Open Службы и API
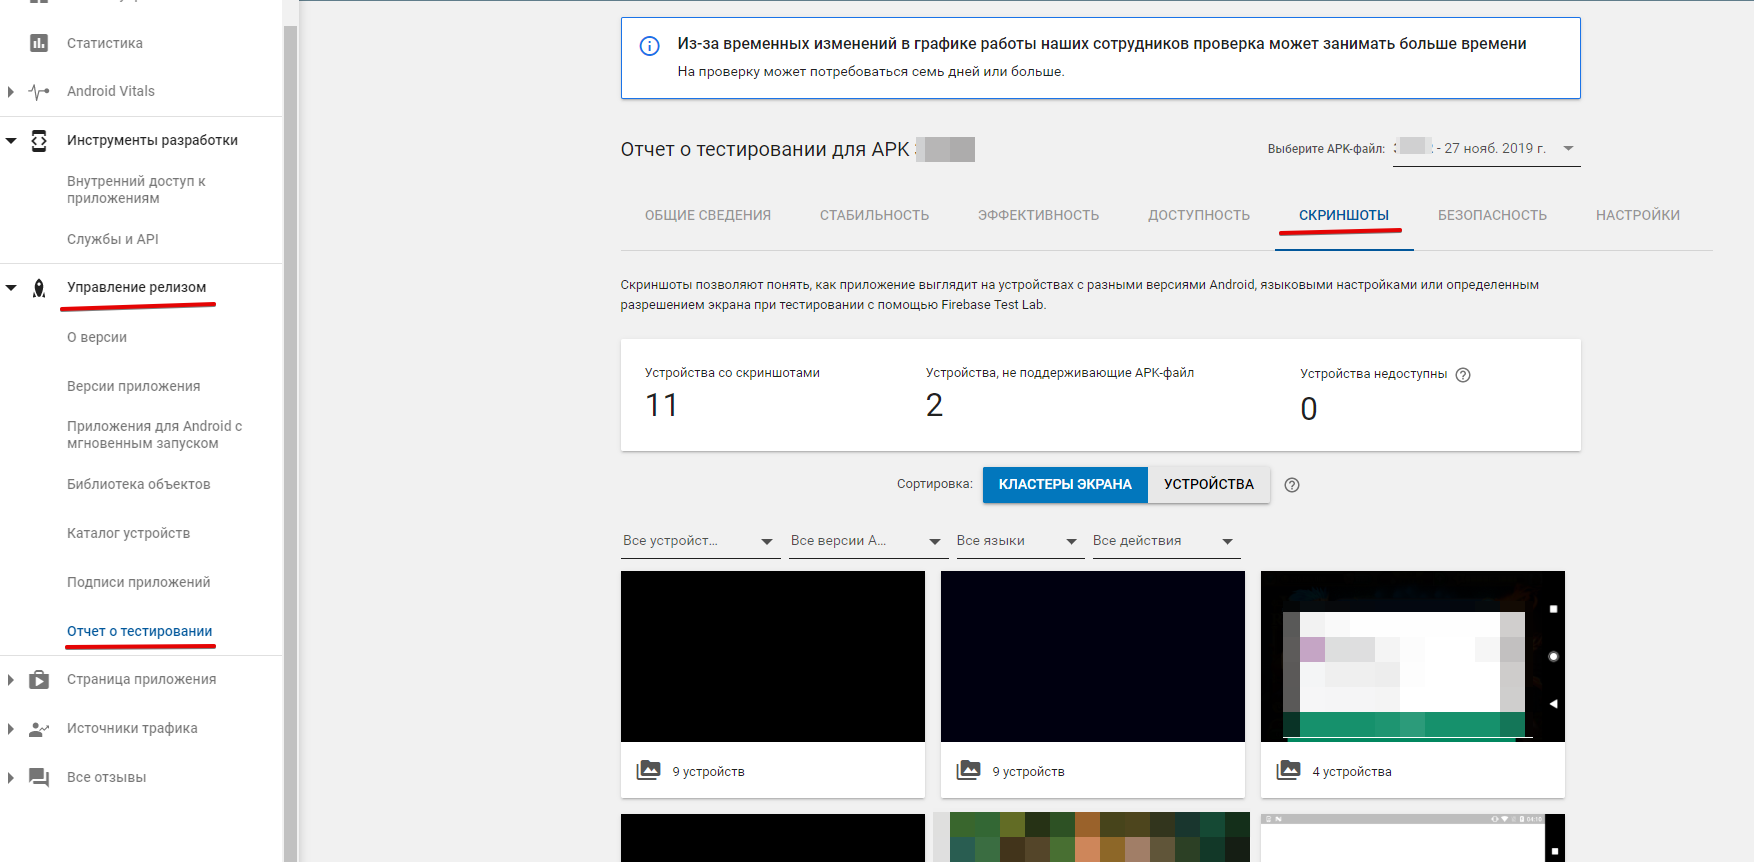Image resolution: width=1754 pixels, height=862 pixels. (113, 239)
